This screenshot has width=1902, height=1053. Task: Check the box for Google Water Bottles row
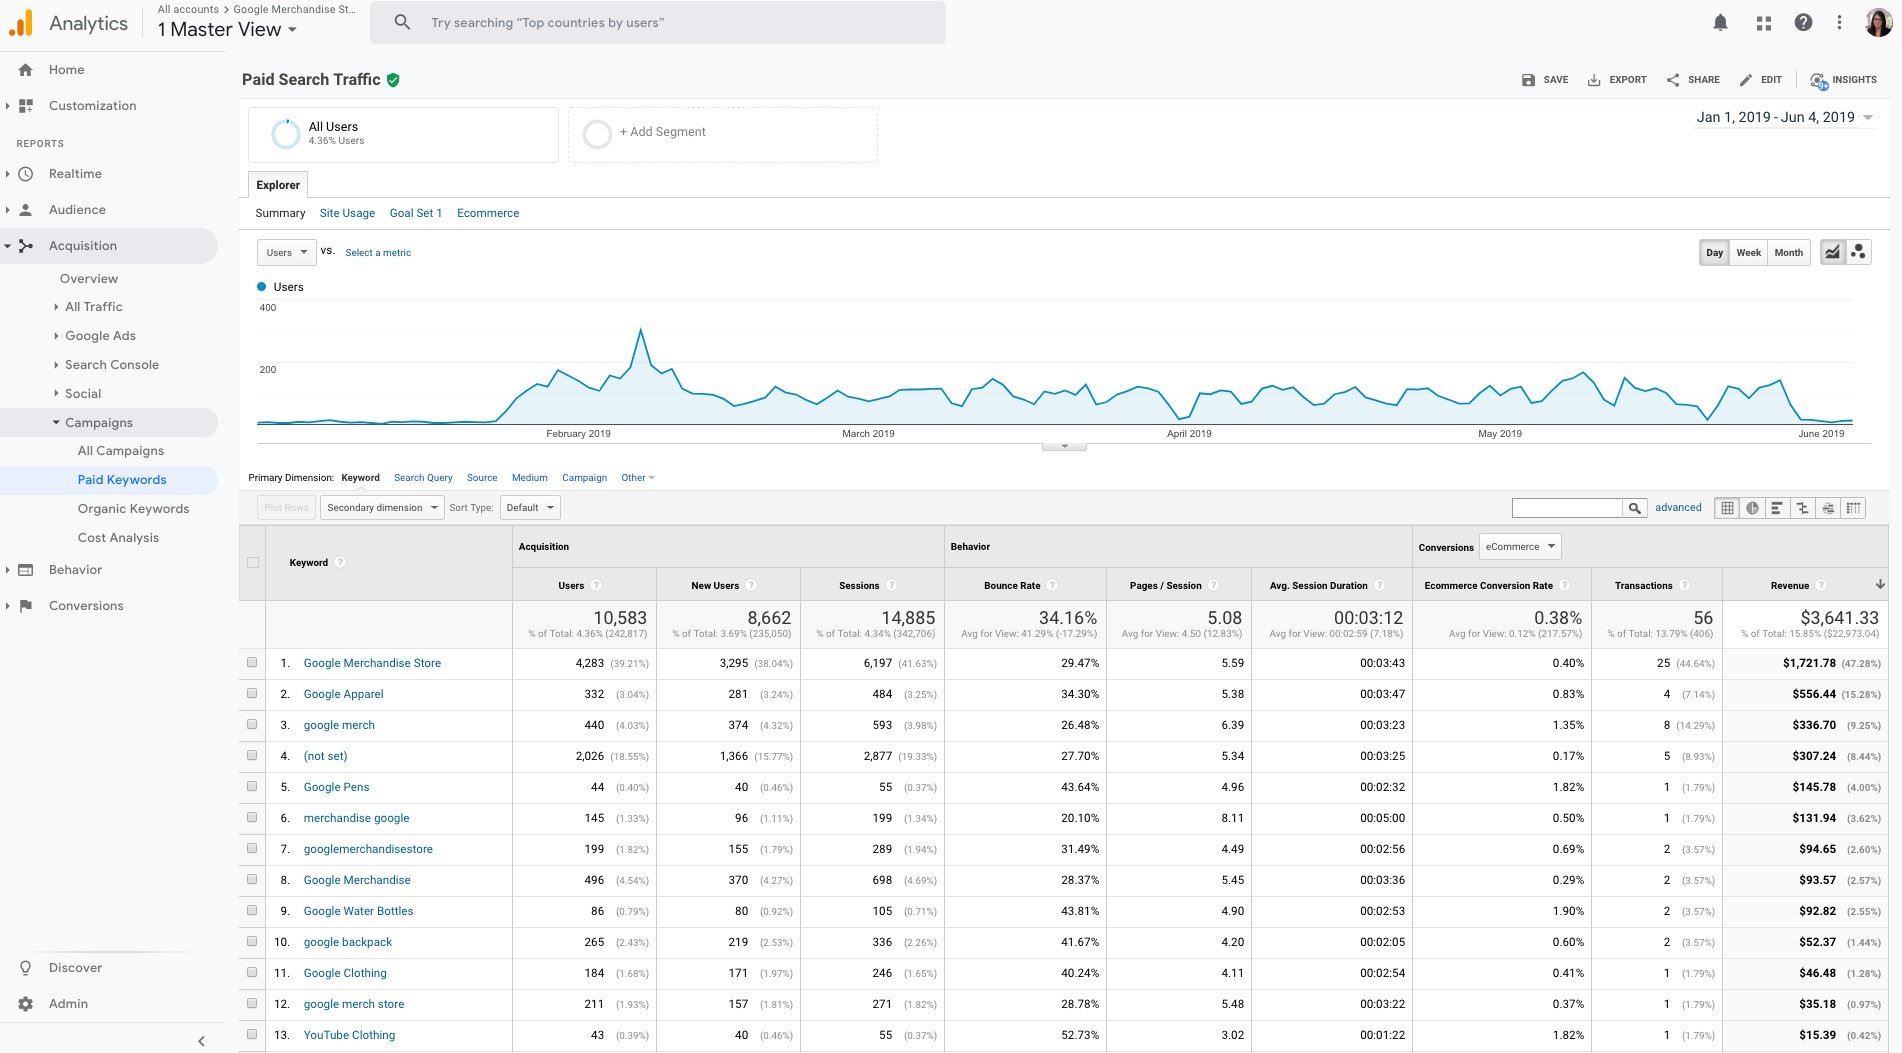pos(252,910)
